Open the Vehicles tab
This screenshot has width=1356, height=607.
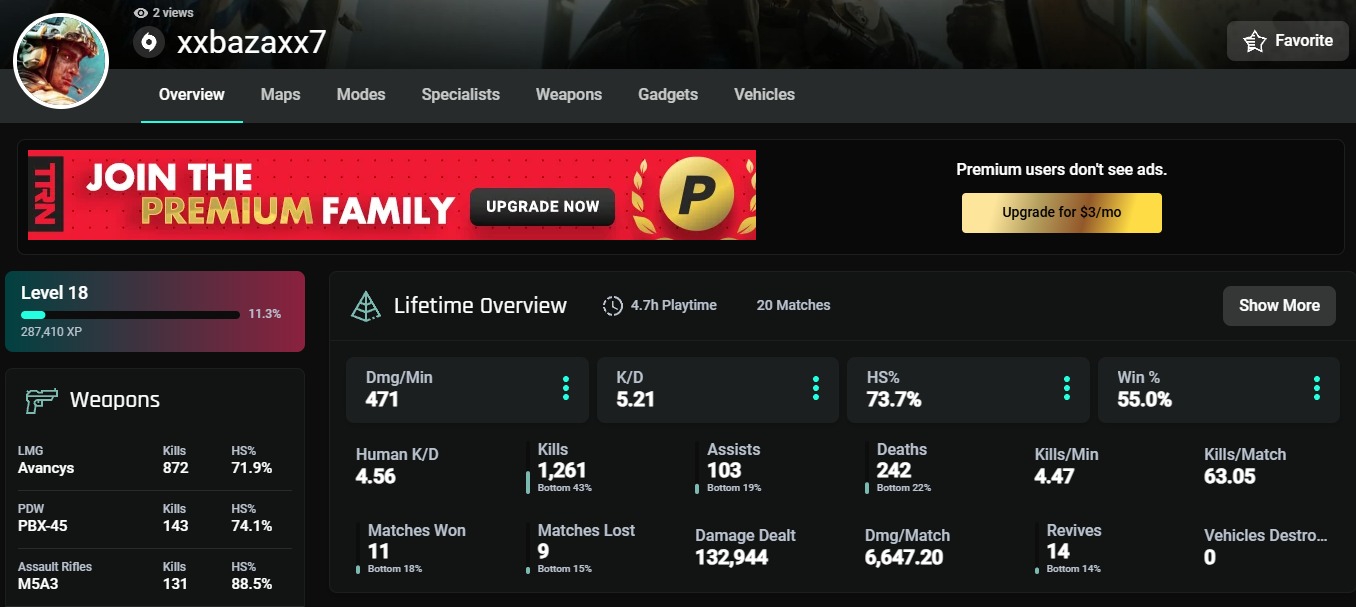(765, 95)
